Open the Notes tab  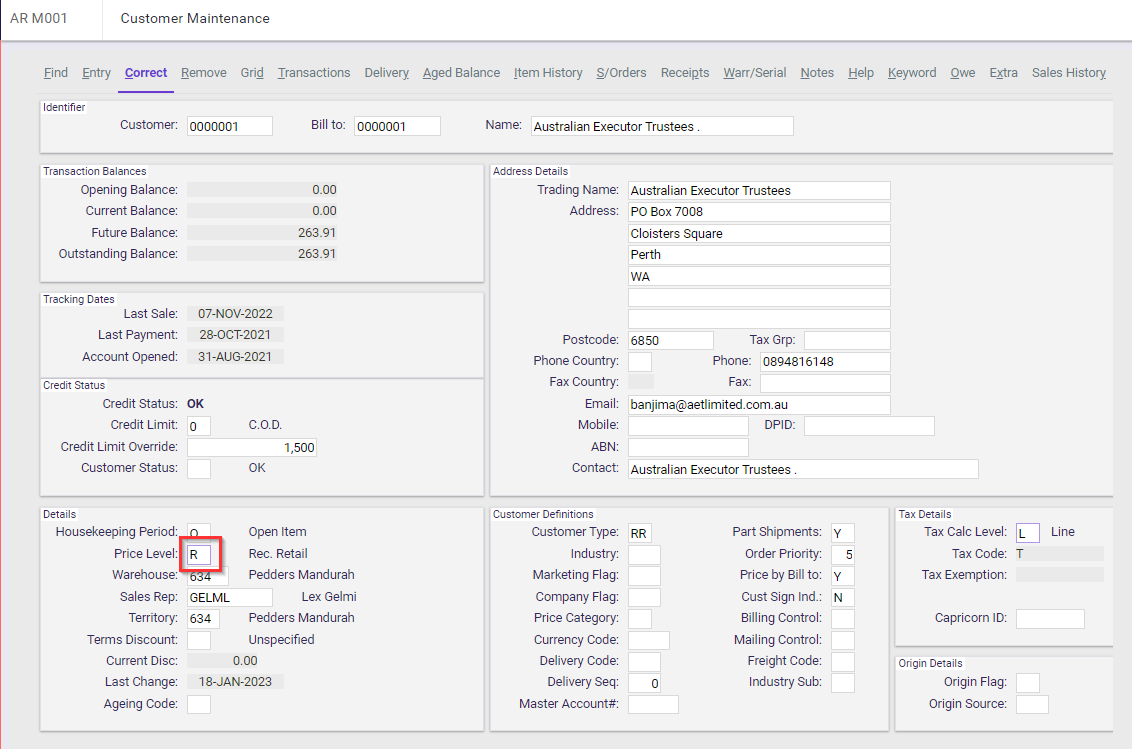pyautogui.click(x=817, y=73)
